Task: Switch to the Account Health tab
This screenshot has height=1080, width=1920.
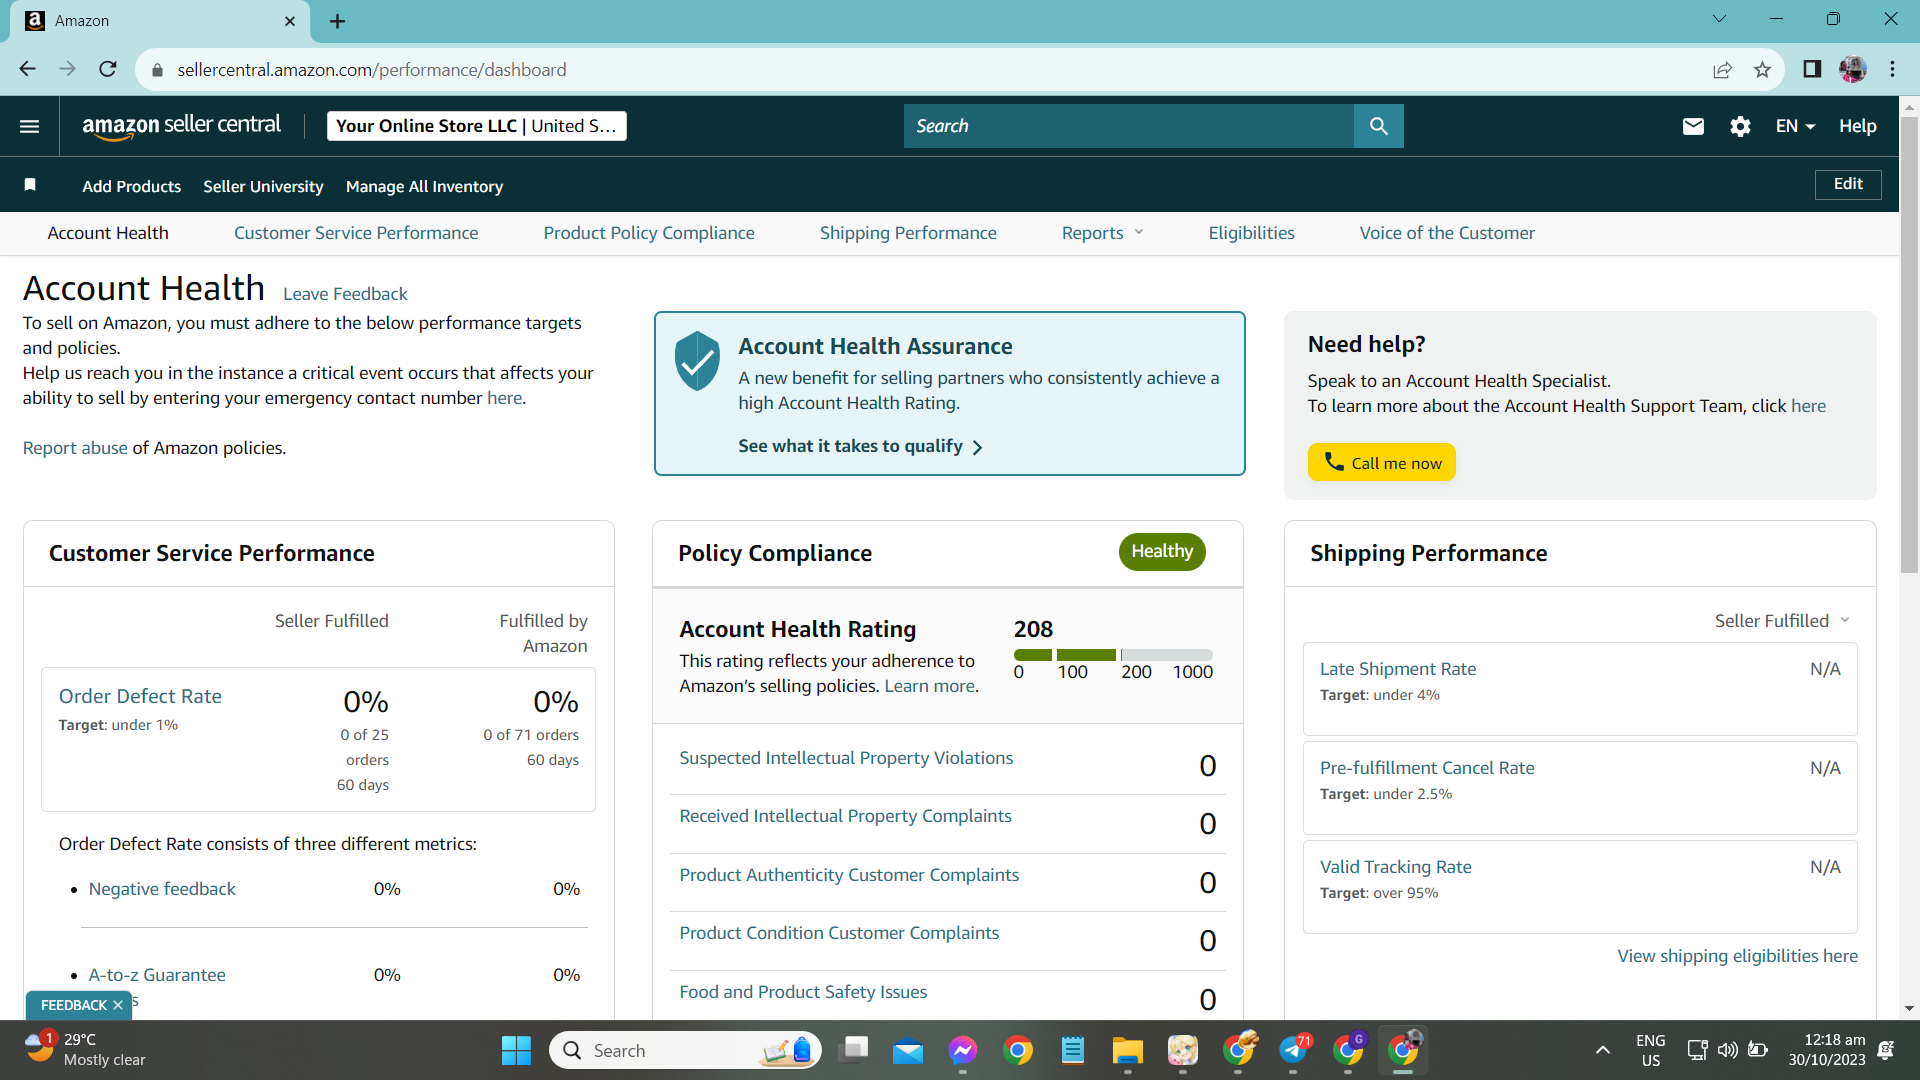Action: 108,233
